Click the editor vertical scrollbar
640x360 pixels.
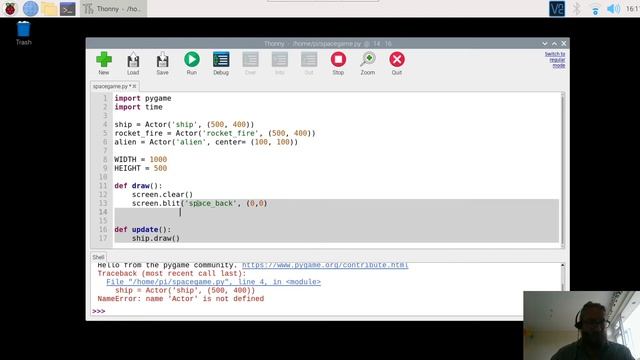(563, 170)
